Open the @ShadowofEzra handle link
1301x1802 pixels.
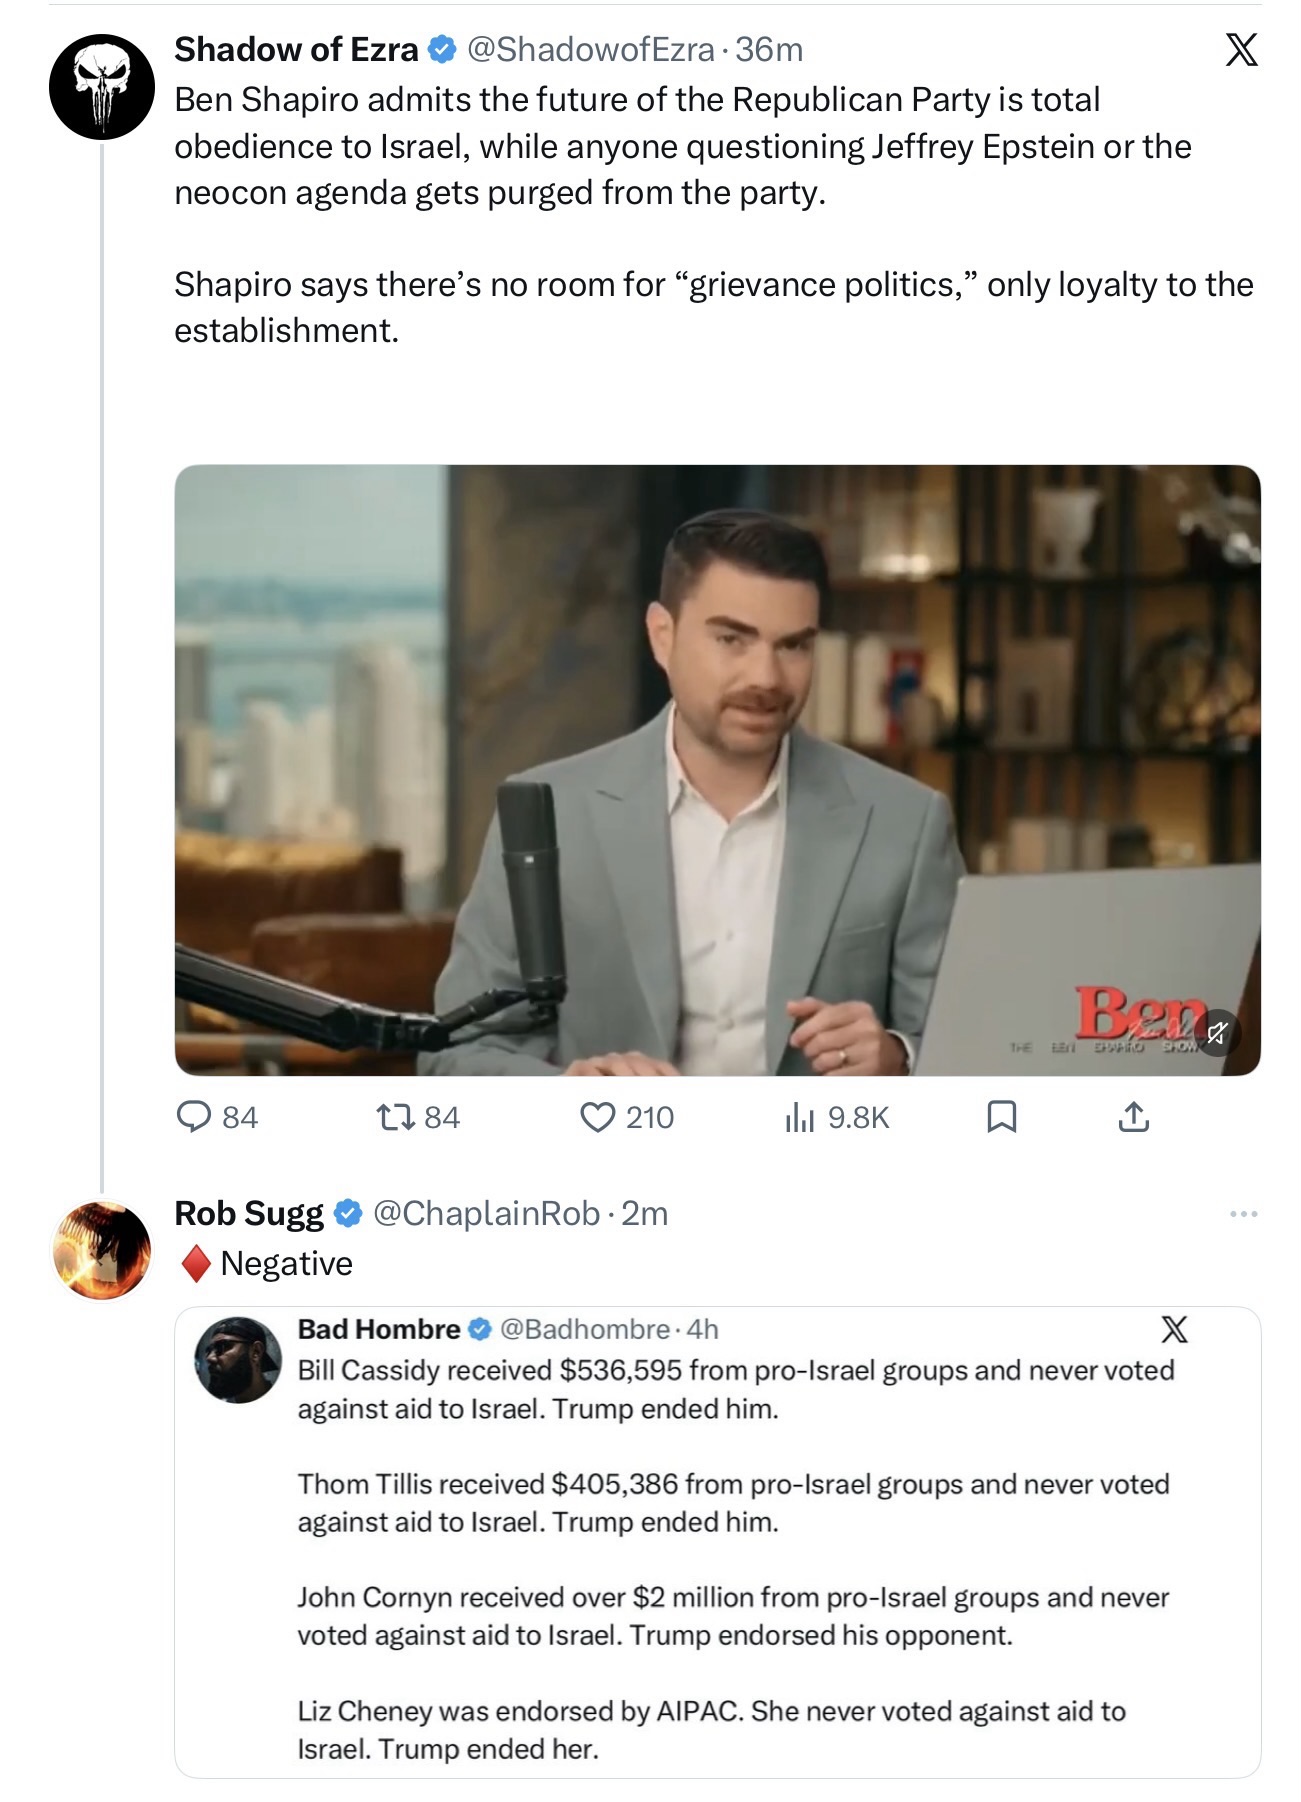(591, 49)
